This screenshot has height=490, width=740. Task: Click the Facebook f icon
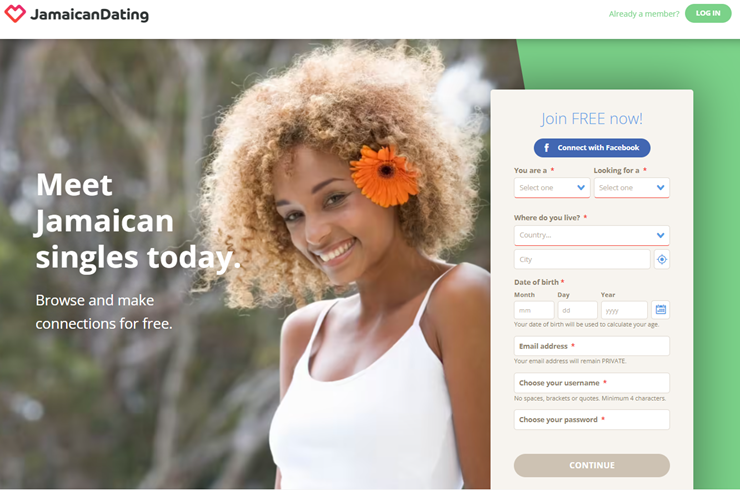(546, 148)
